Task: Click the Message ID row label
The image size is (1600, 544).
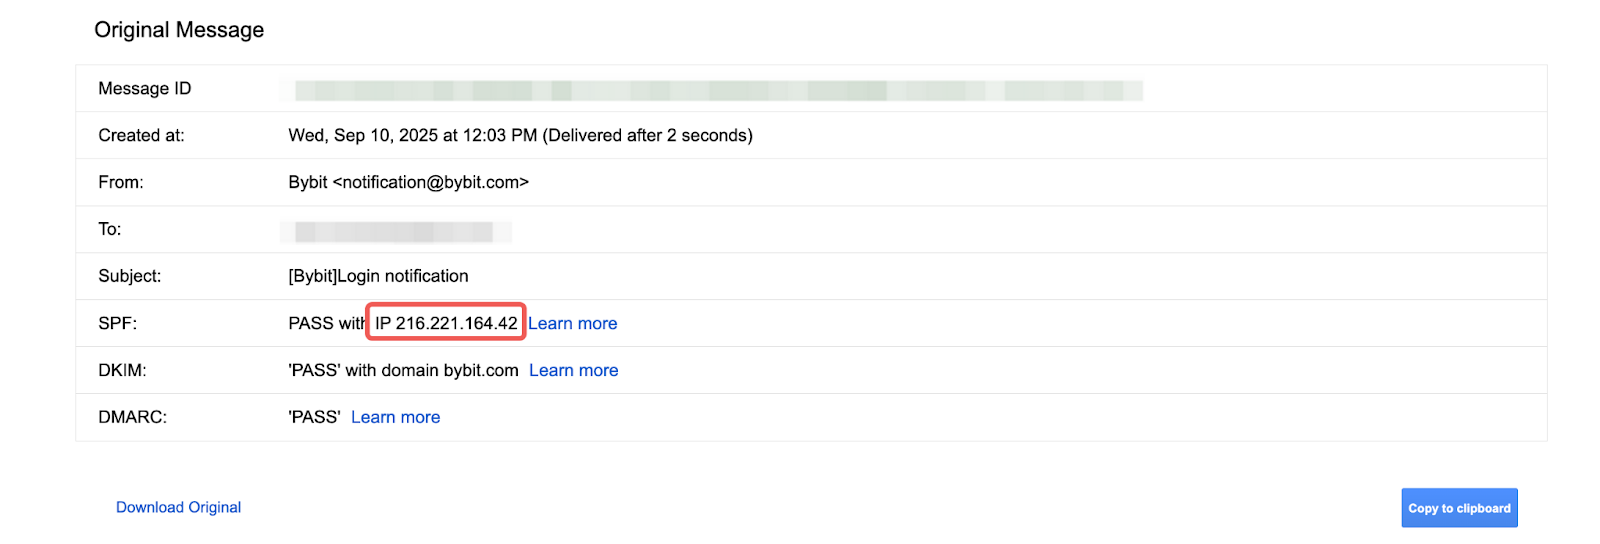Action: coord(144,88)
